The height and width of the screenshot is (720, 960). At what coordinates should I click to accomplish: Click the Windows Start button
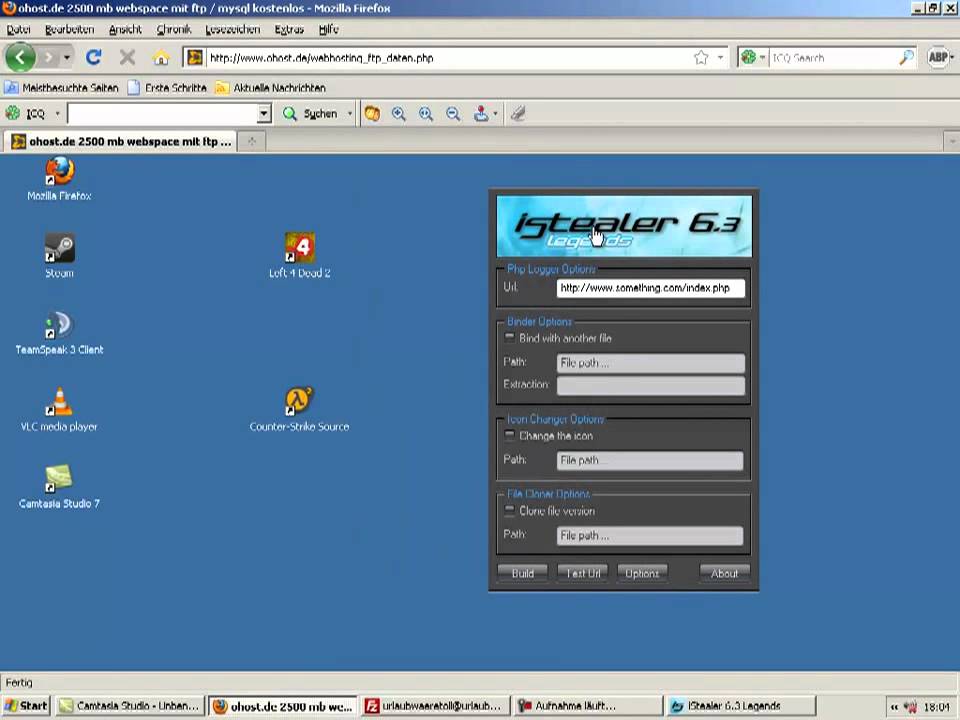click(x=26, y=706)
